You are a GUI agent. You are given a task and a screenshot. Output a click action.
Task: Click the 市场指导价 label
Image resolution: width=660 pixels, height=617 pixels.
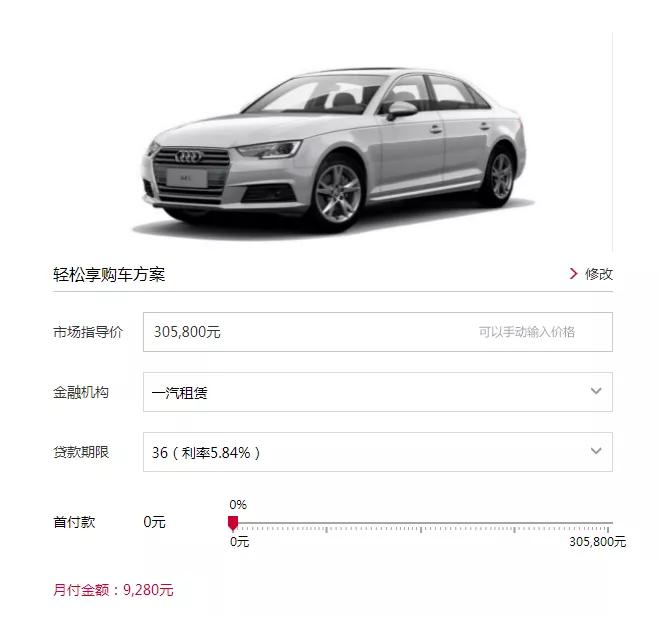pyautogui.click(x=88, y=332)
